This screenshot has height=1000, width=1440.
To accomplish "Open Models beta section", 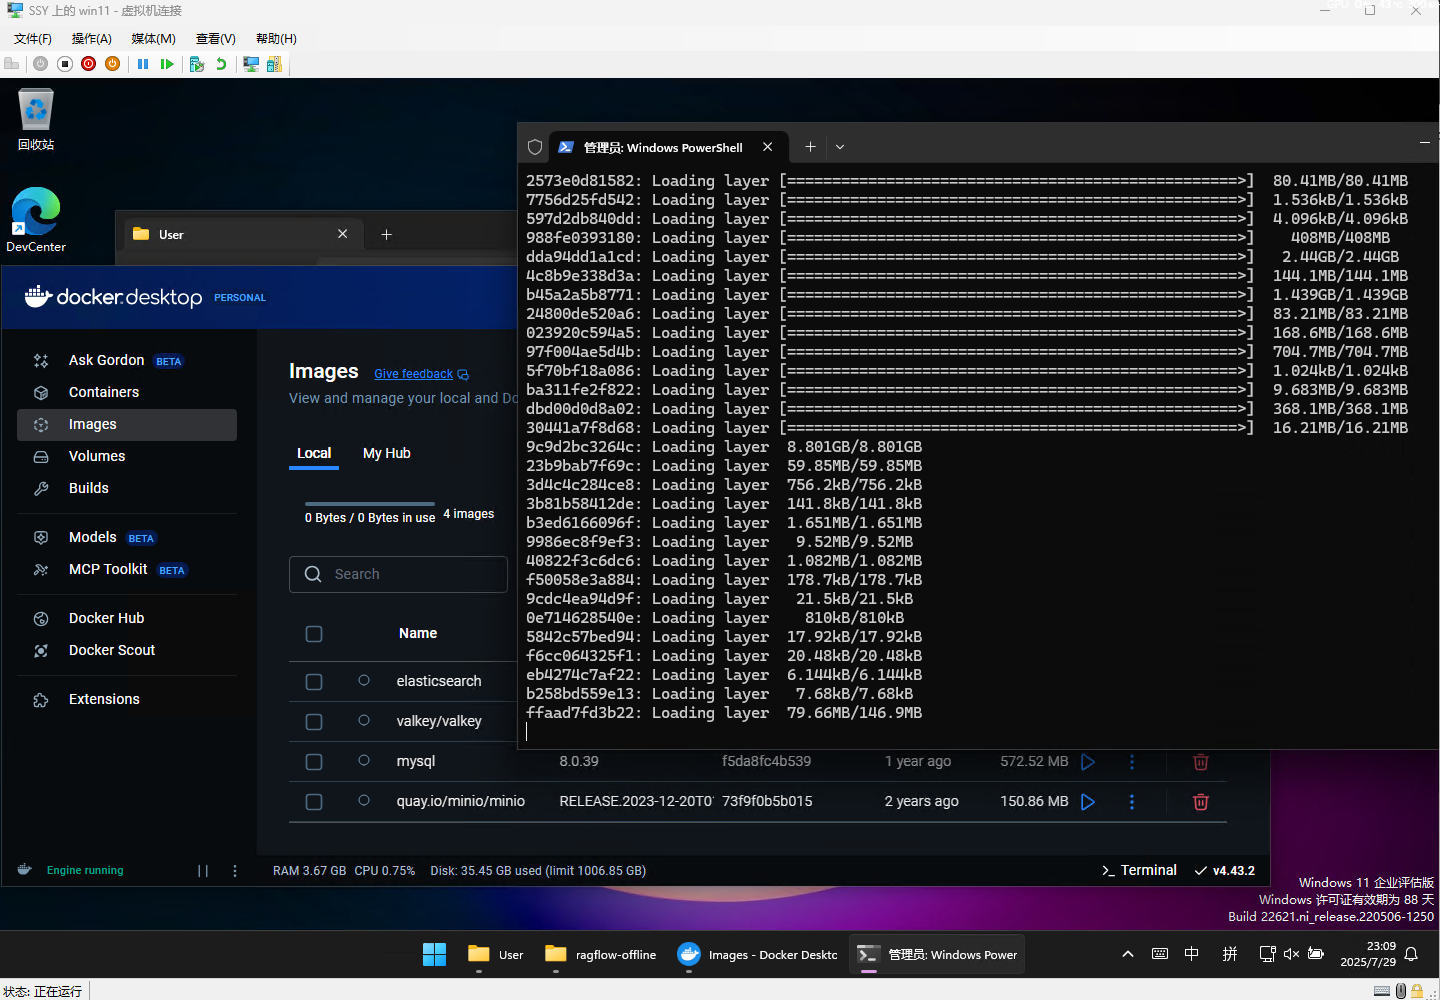I will coord(126,537).
